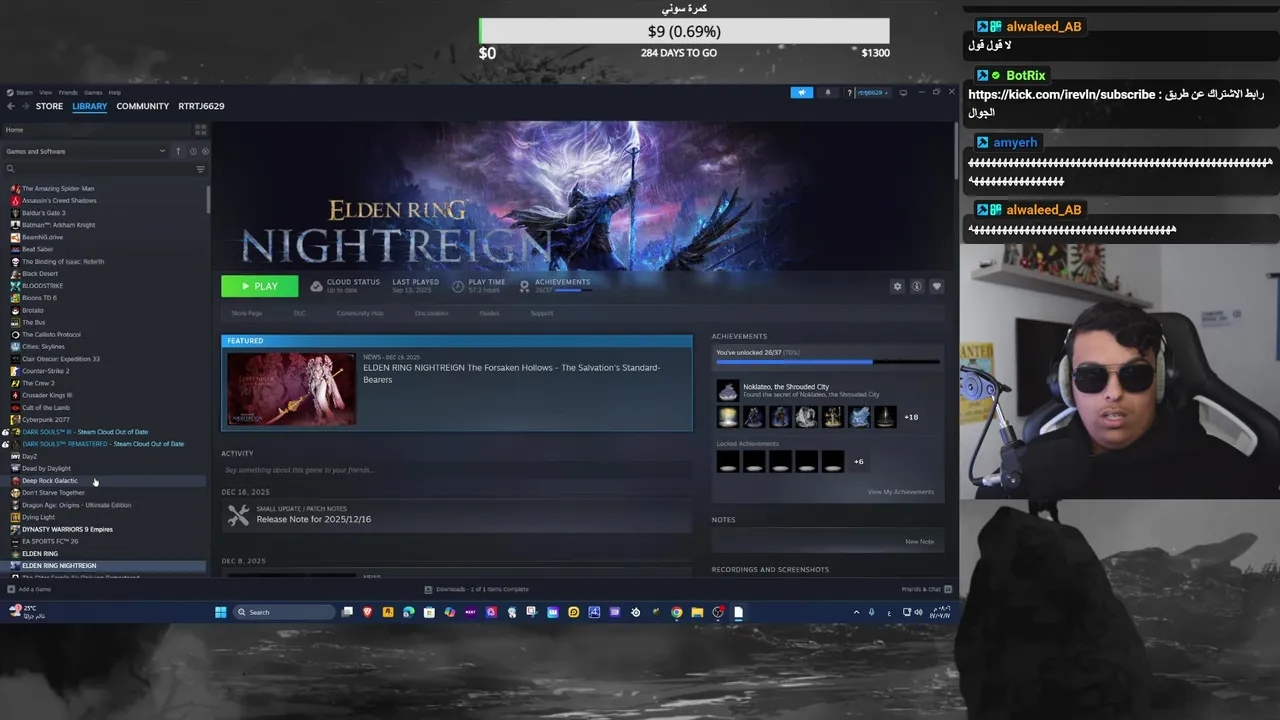Viewport: 1280px width, 720px height.
Task: Open Google Chrome from taskbar
Action: [676, 612]
